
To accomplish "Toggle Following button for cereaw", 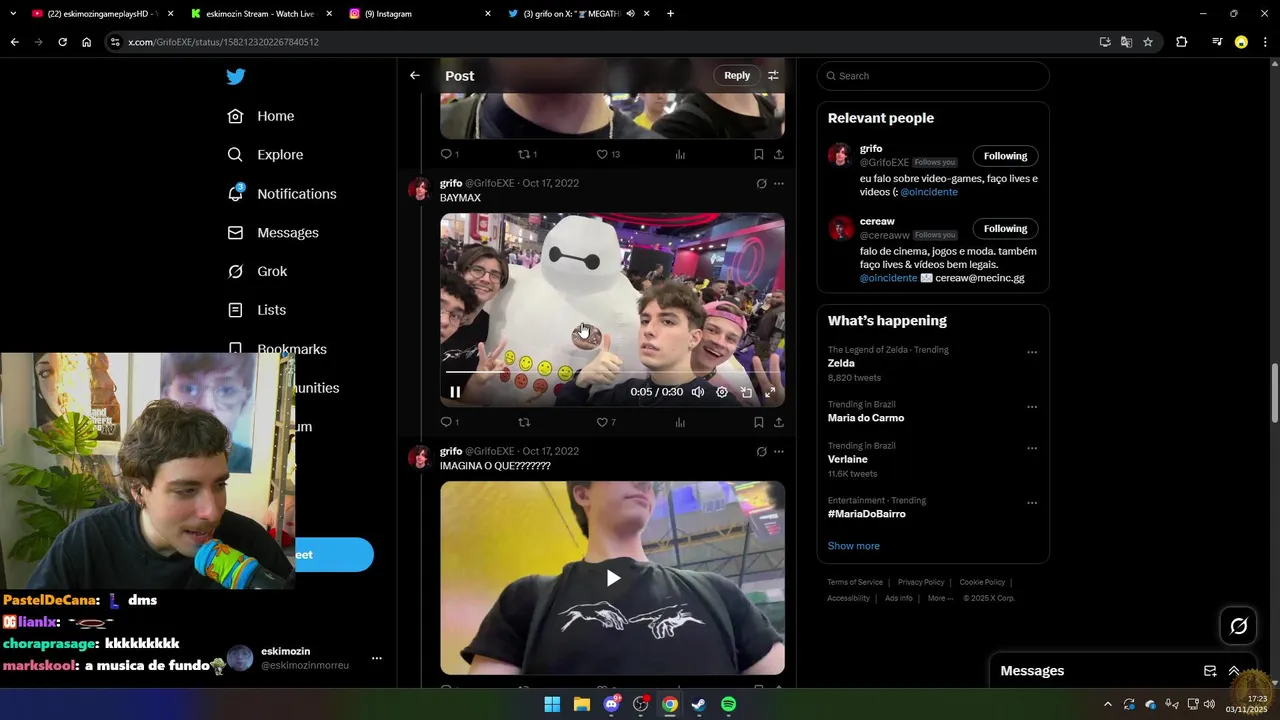I will click(1005, 229).
